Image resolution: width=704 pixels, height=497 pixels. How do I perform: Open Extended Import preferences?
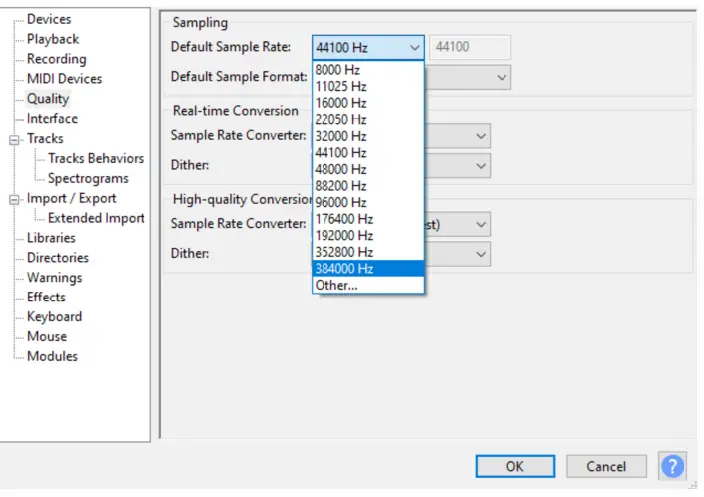click(x=96, y=218)
